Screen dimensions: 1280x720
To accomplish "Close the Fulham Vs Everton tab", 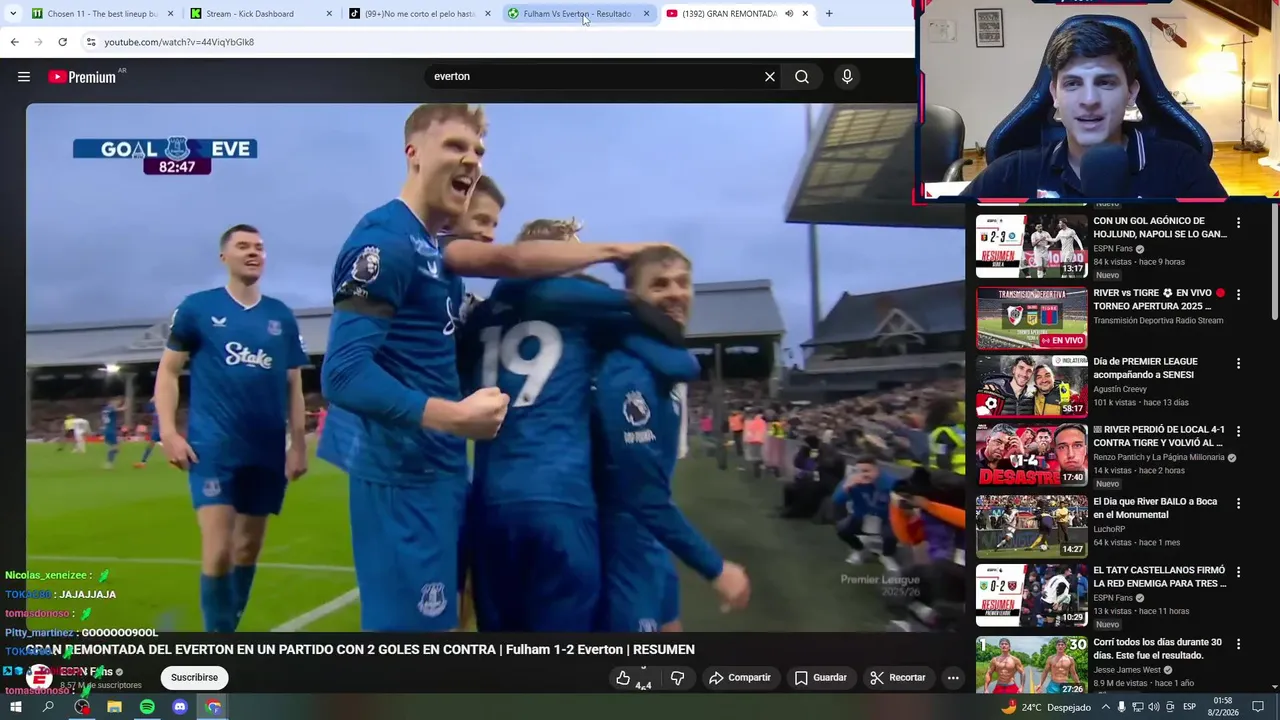I will (646, 14).
